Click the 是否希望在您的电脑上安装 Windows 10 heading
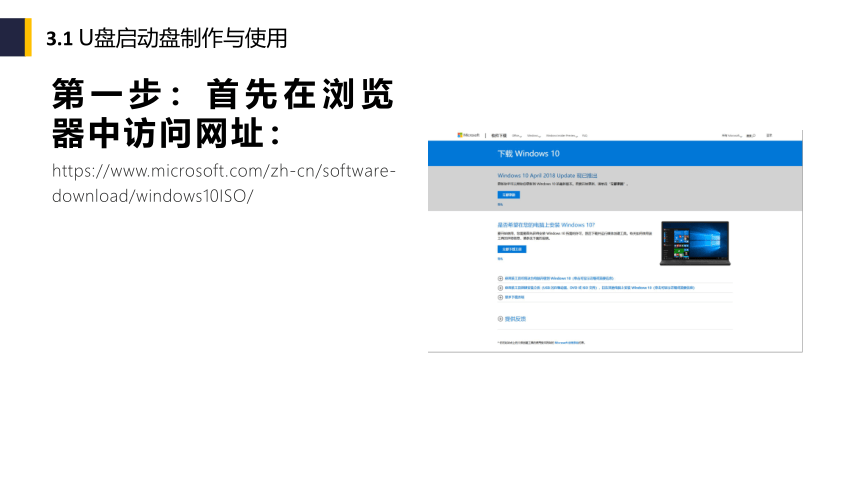Screen dimensions: 860x484 [546, 225]
